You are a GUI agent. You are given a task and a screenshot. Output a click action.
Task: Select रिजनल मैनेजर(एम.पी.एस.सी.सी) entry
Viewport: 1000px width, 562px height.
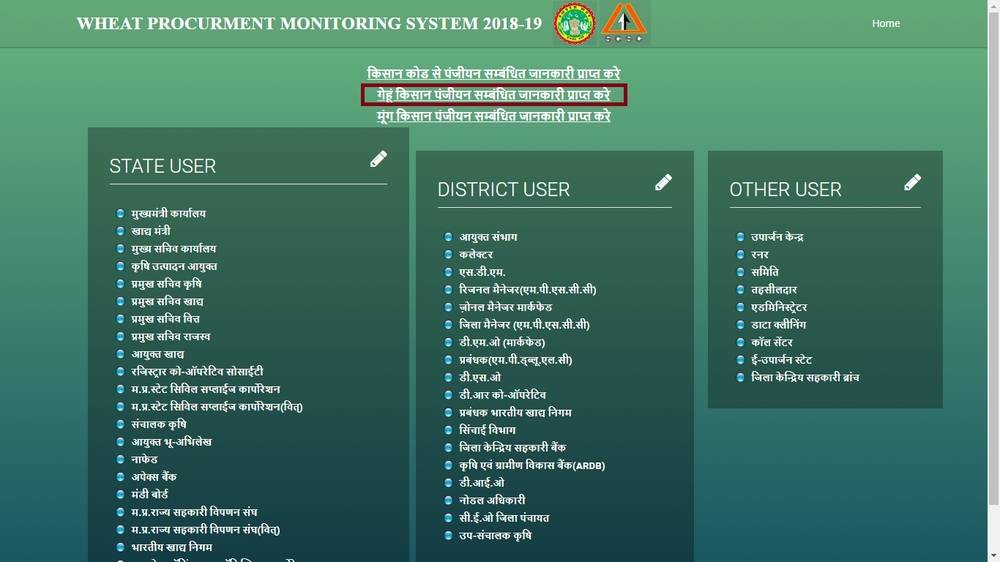click(527, 290)
